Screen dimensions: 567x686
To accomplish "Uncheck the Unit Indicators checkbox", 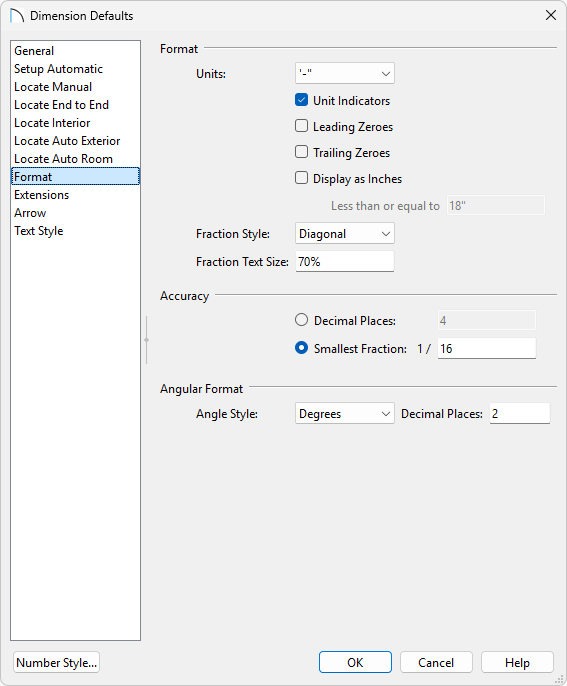I will coord(301,100).
